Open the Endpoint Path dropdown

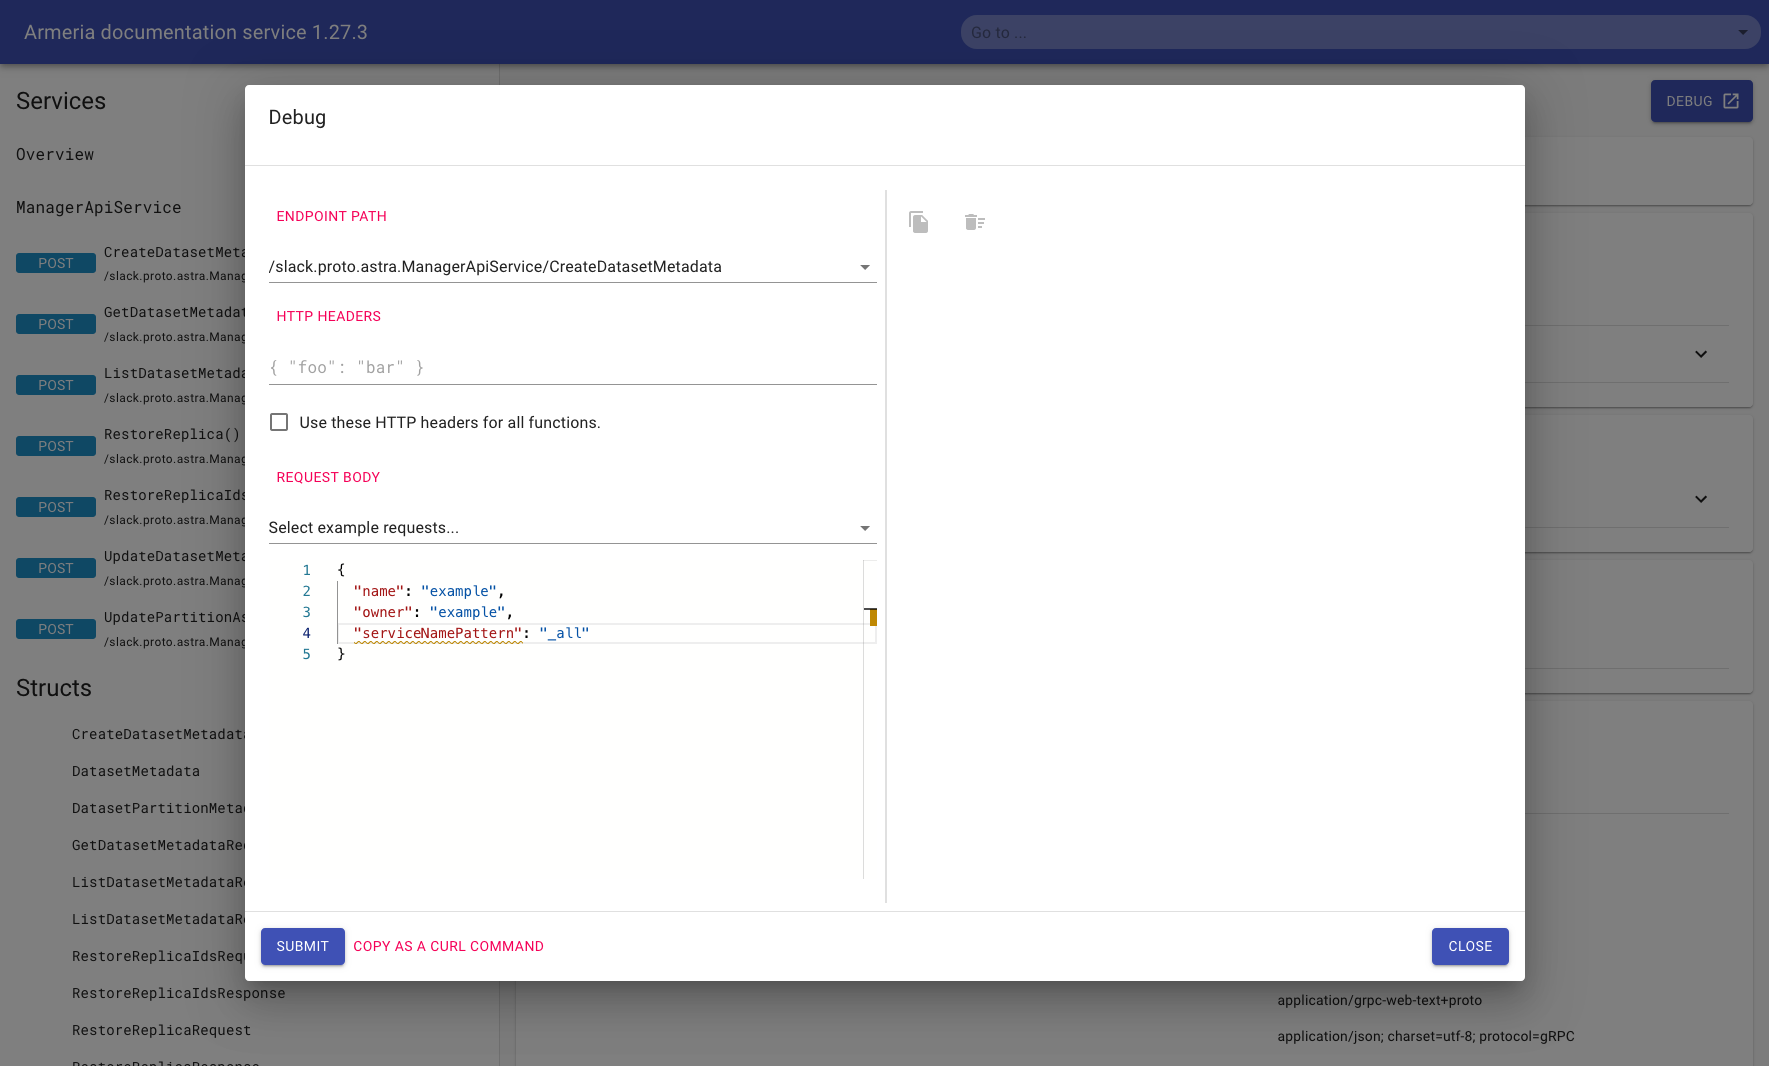pyautogui.click(x=572, y=267)
